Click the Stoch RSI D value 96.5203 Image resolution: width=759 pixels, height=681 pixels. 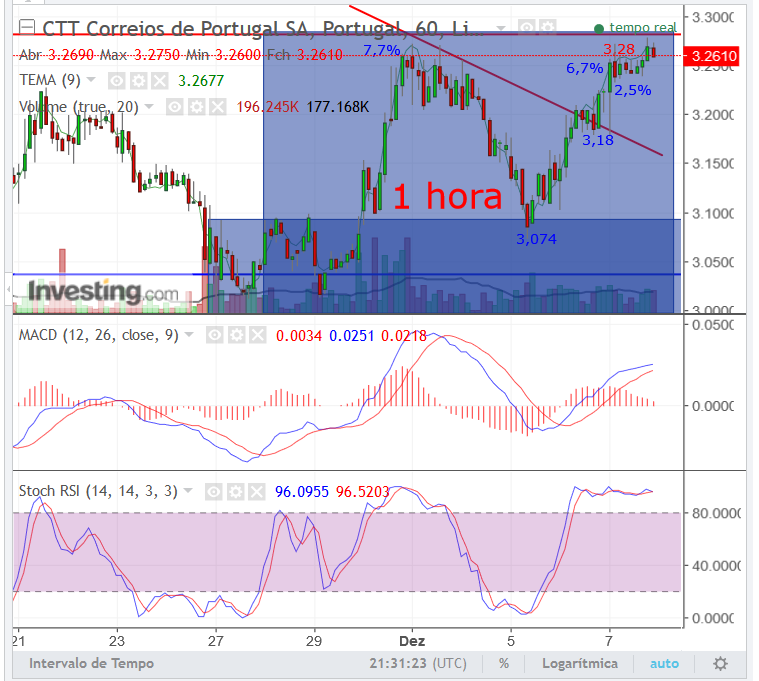[363, 492]
